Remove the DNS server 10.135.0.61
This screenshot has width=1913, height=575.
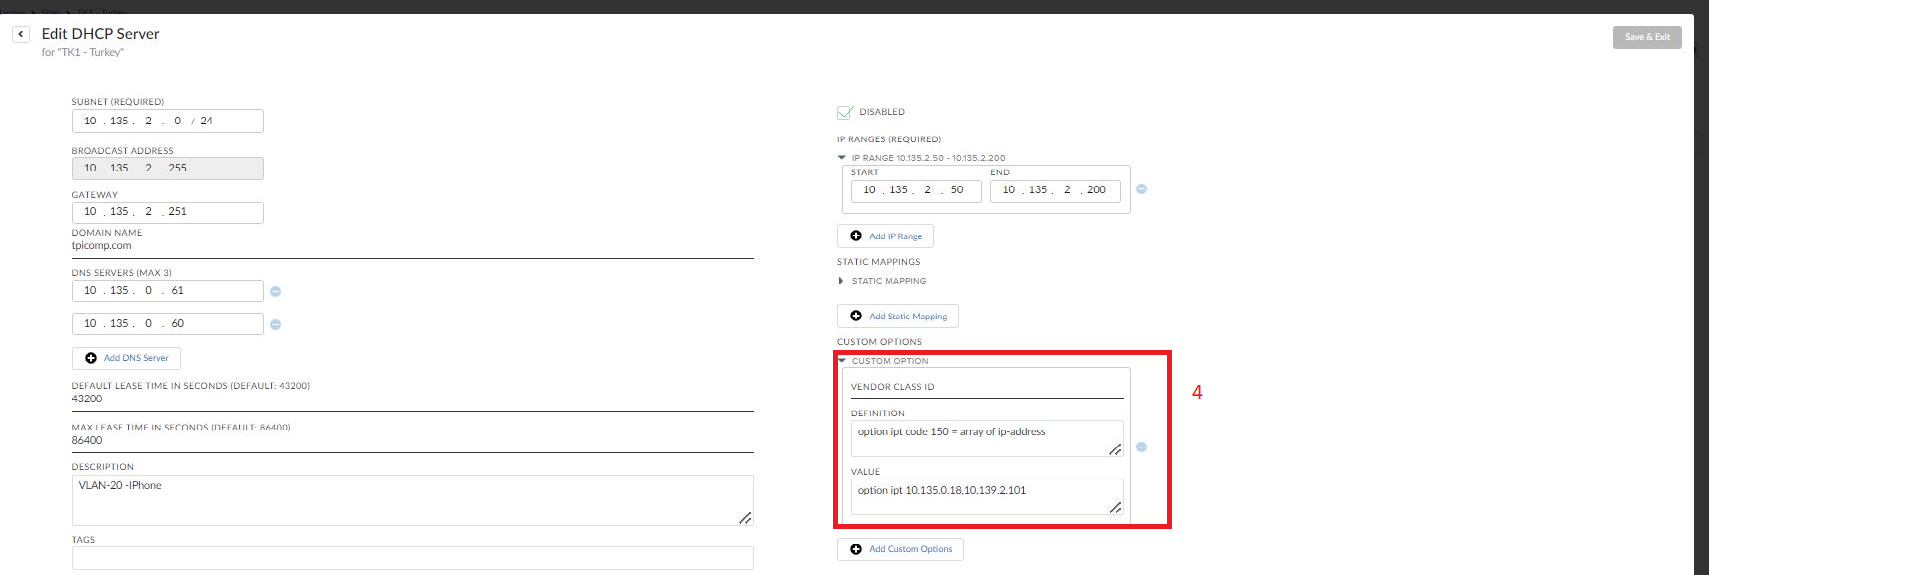coord(276,291)
